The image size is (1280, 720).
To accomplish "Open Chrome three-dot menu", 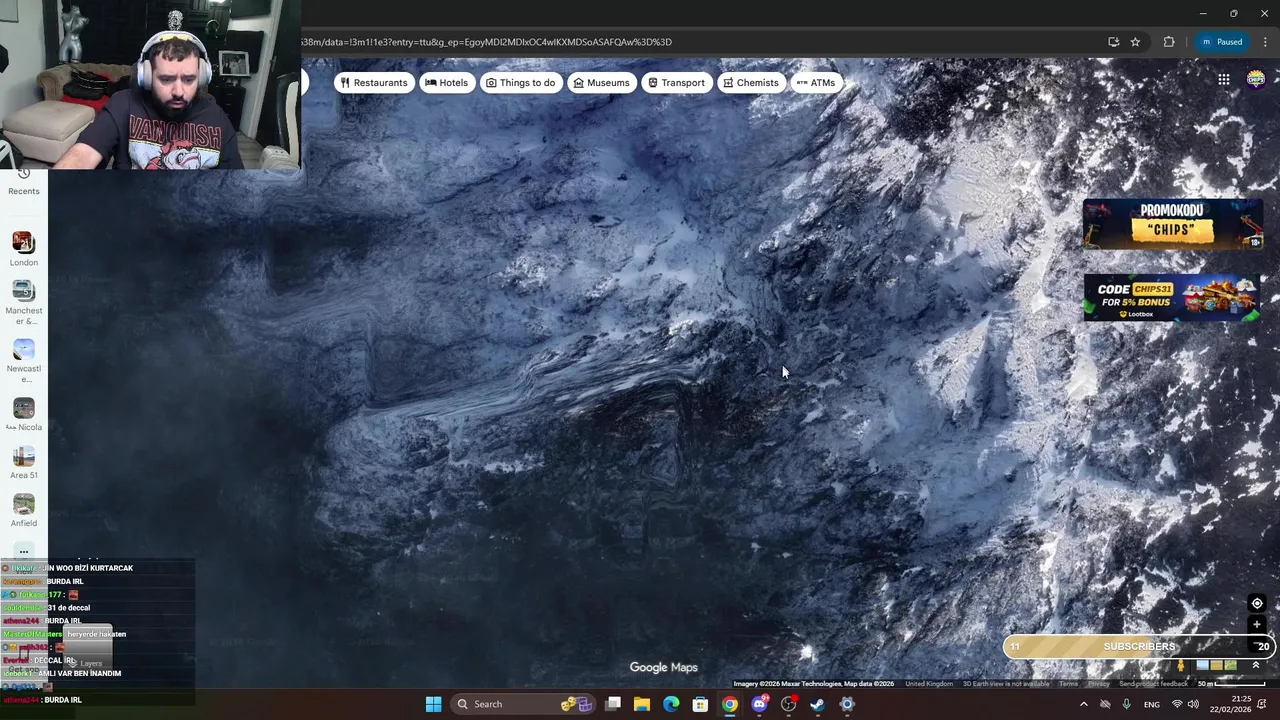I will (1265, 42).
